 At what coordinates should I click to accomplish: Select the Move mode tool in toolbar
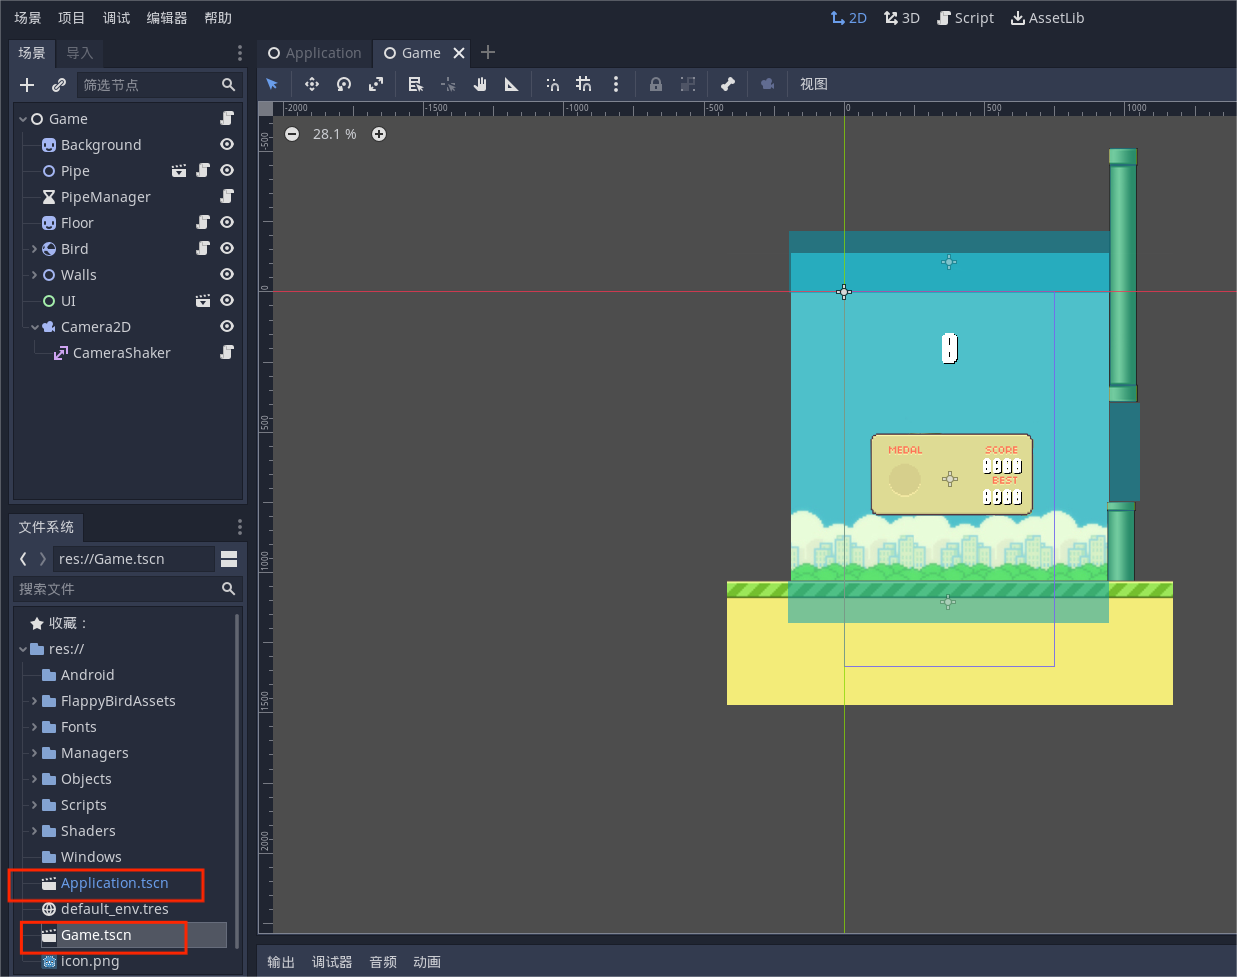[x=312, y=84]
